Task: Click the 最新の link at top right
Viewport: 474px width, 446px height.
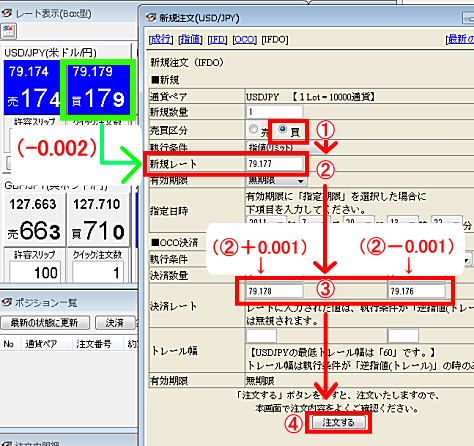Action: (x=460, y=39)
